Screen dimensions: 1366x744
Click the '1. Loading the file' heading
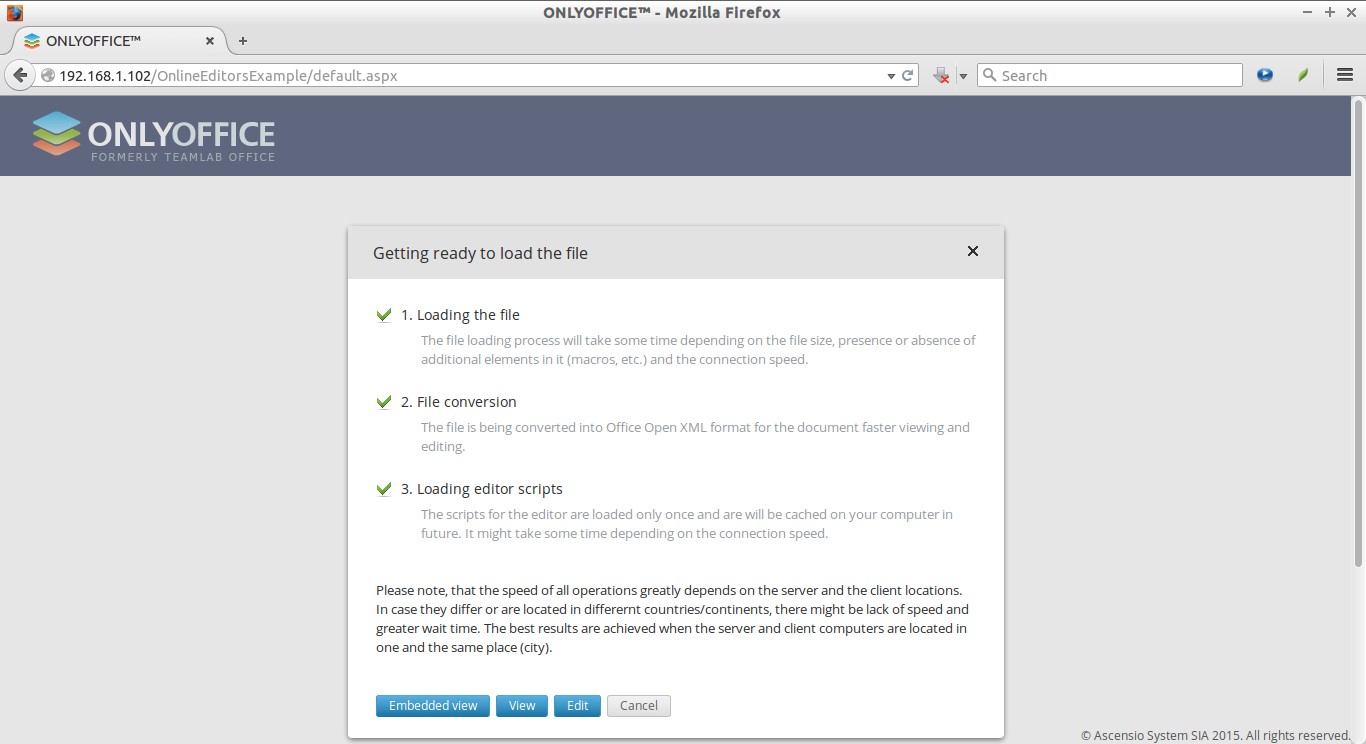coord(460,315)
